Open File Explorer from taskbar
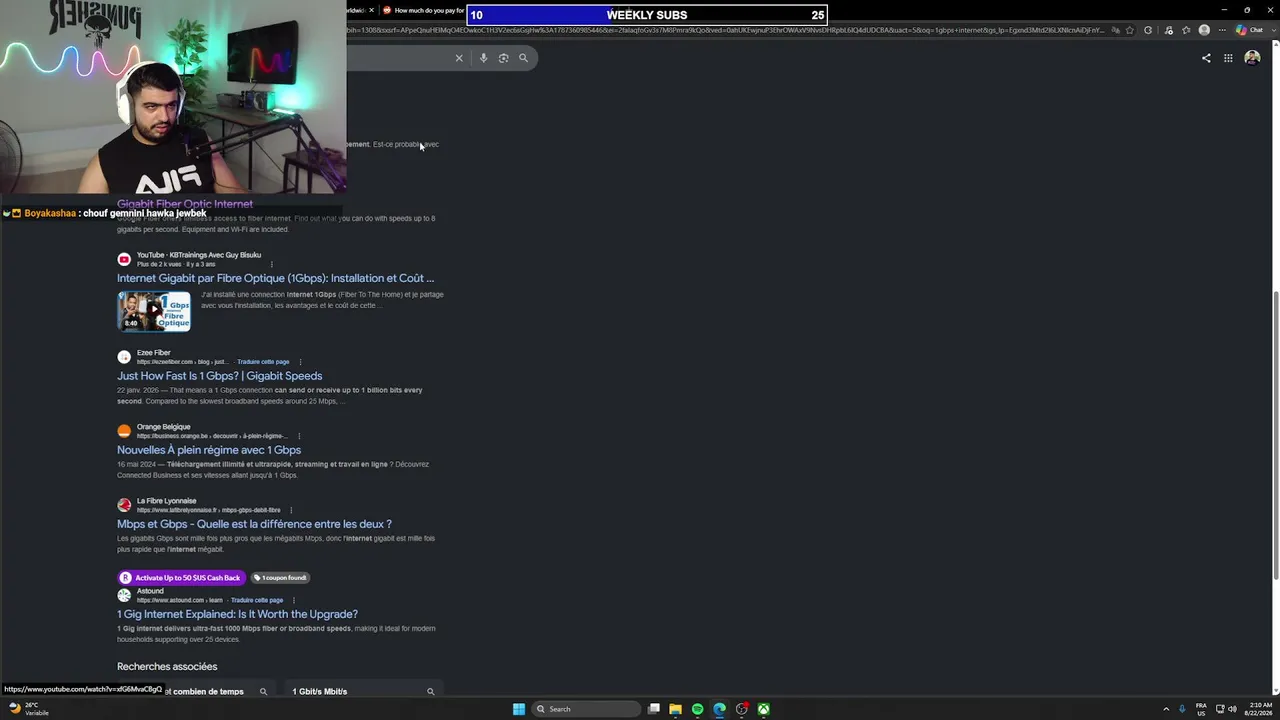 click(x=675, y=709)
